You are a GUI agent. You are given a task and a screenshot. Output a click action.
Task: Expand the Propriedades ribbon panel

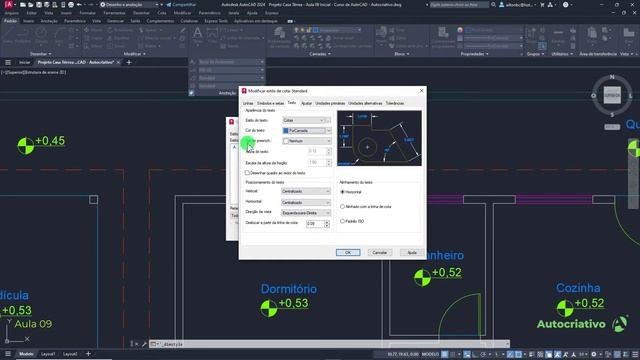[x=474, y=54]
